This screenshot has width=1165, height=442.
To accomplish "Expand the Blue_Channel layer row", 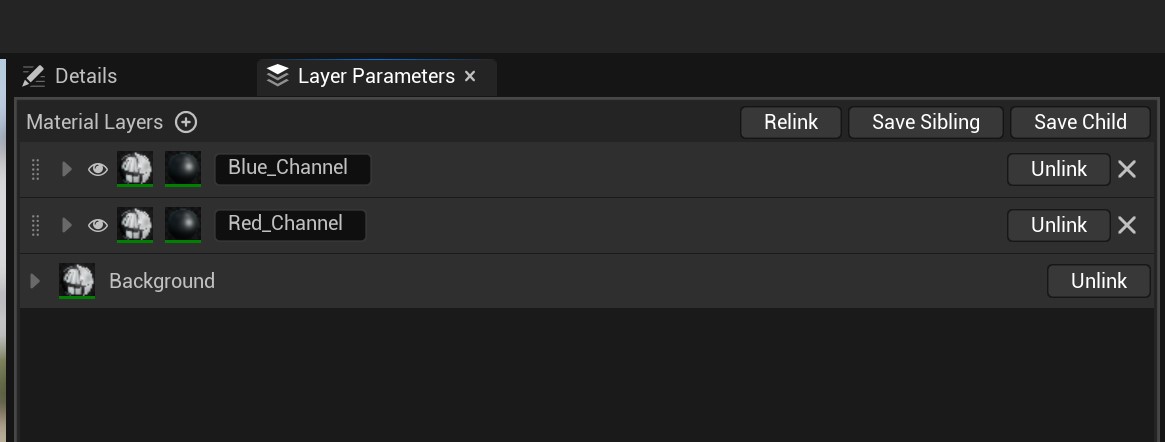I will 66,169.
